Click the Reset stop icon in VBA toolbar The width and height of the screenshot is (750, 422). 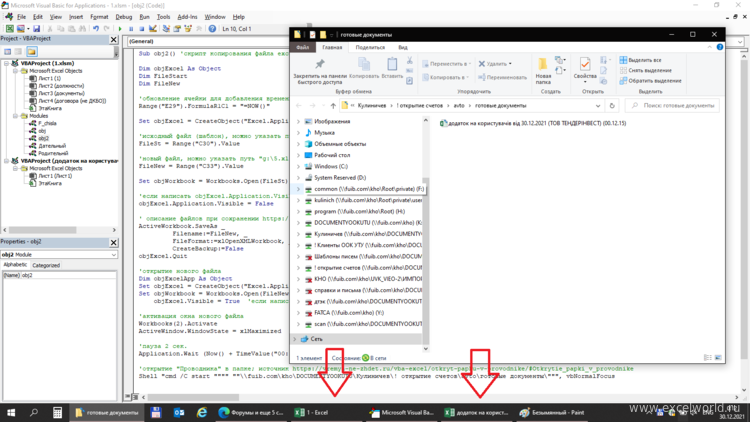tap(142, 29)
